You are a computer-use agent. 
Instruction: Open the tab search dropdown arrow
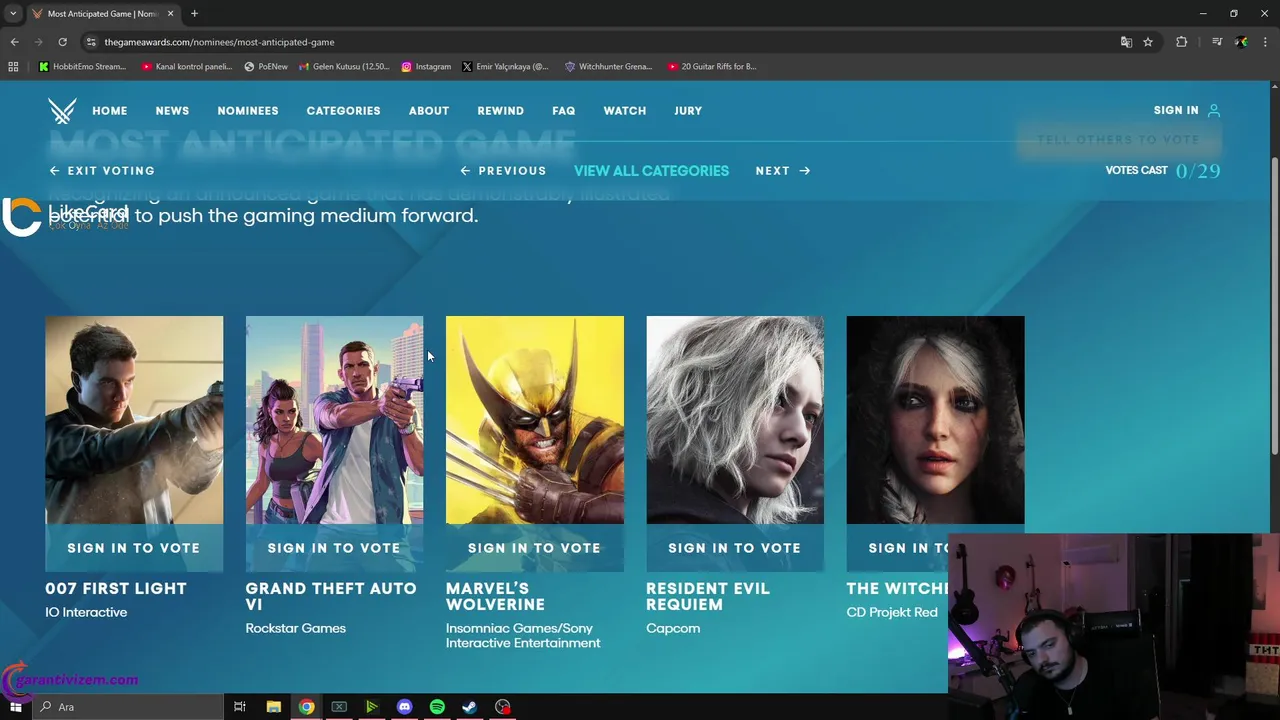coord(13,14)
